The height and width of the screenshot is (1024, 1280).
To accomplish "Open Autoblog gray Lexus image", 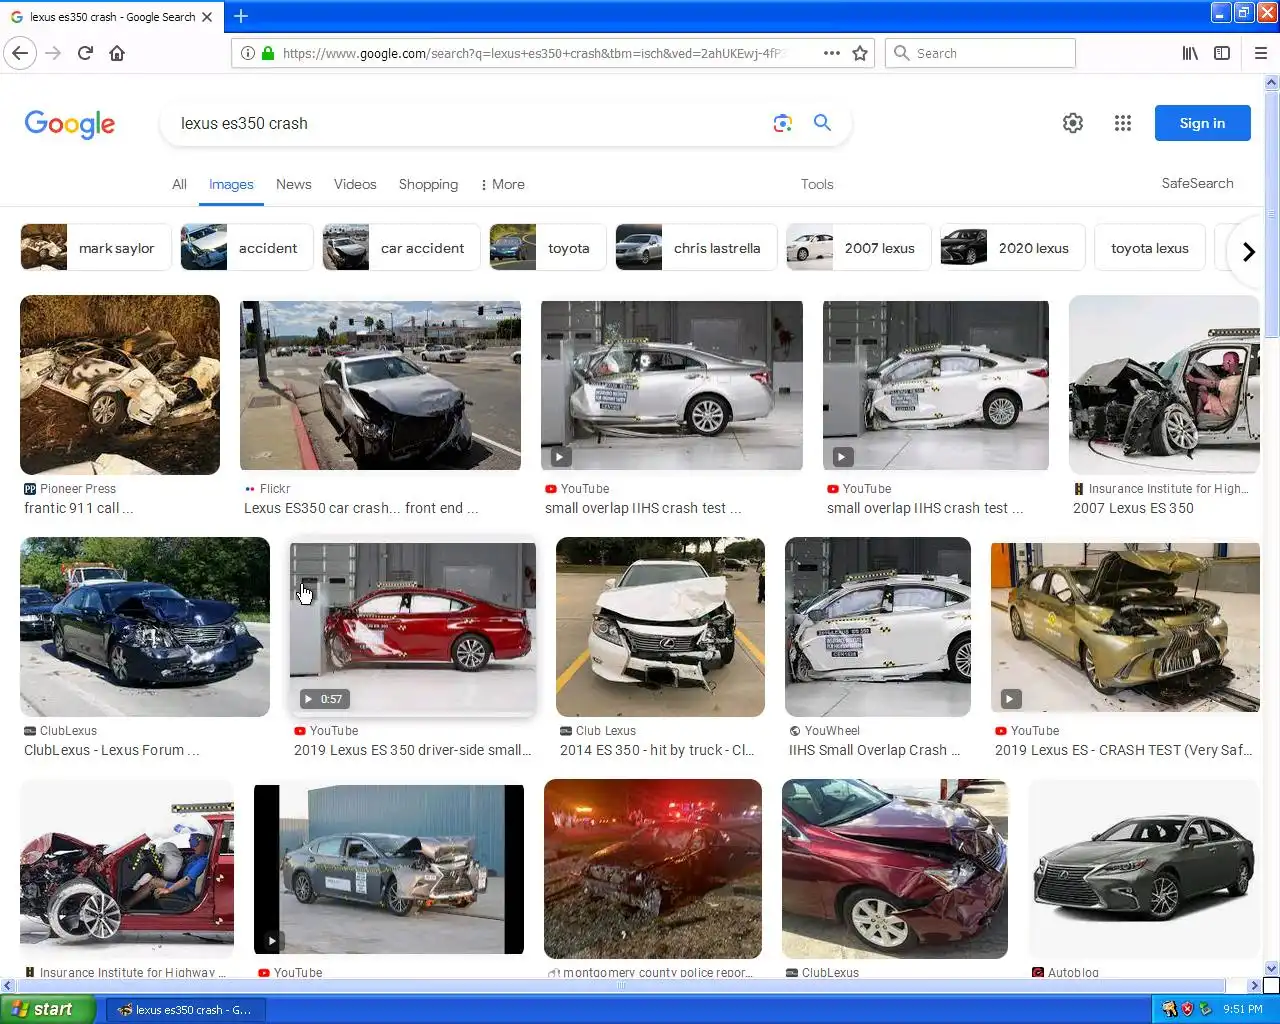I will (x=1144, y=869).
